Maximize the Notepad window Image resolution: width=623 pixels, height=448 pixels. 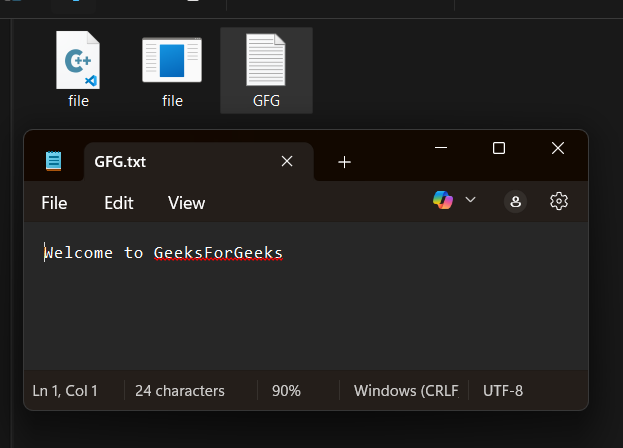pyautogui.click(x=499, y=148)
